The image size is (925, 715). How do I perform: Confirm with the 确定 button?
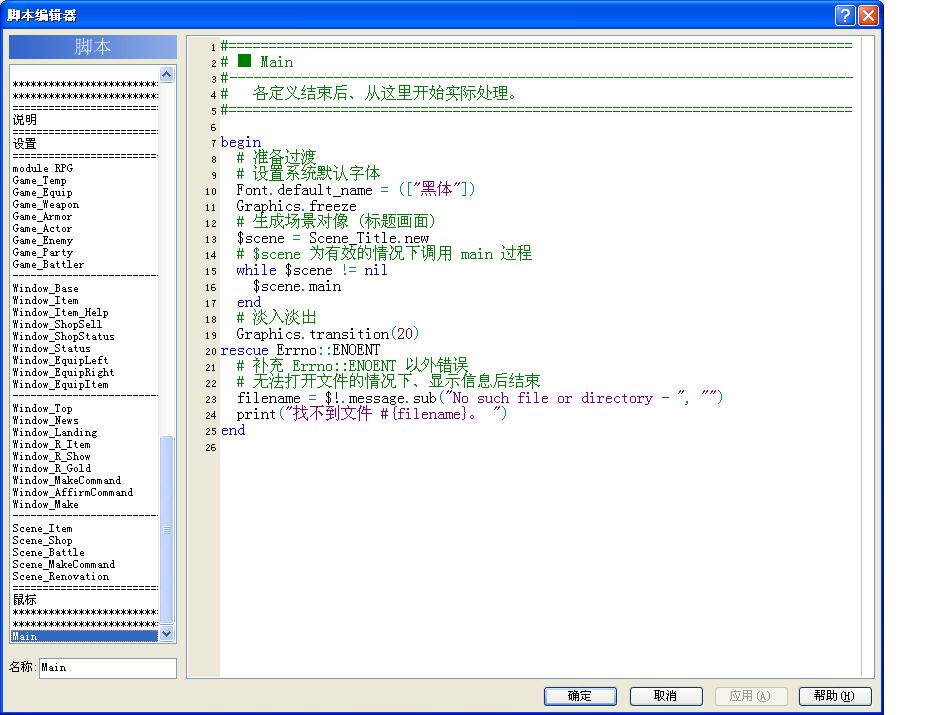(x=580, y=696)
